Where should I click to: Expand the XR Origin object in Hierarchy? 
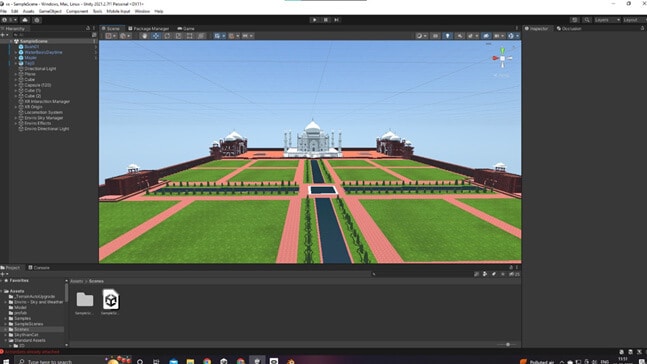coord(16,107)
